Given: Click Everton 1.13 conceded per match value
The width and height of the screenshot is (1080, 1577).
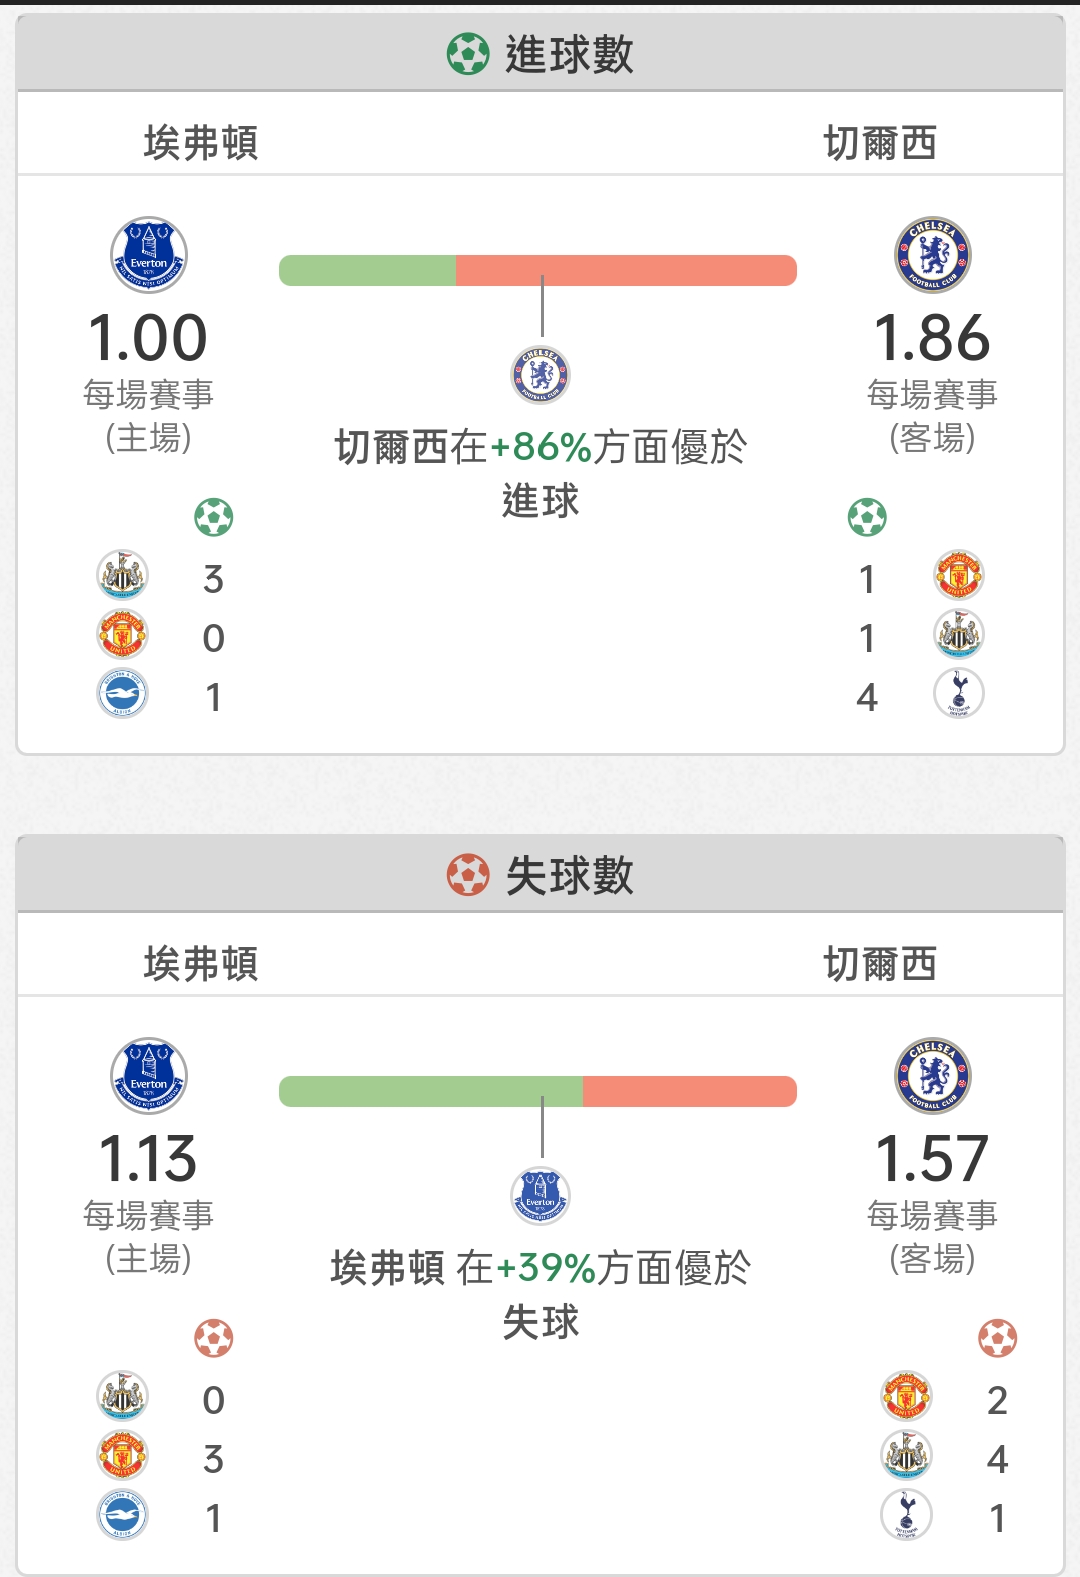Looking at the screenshot, I should click(148, 1159).
